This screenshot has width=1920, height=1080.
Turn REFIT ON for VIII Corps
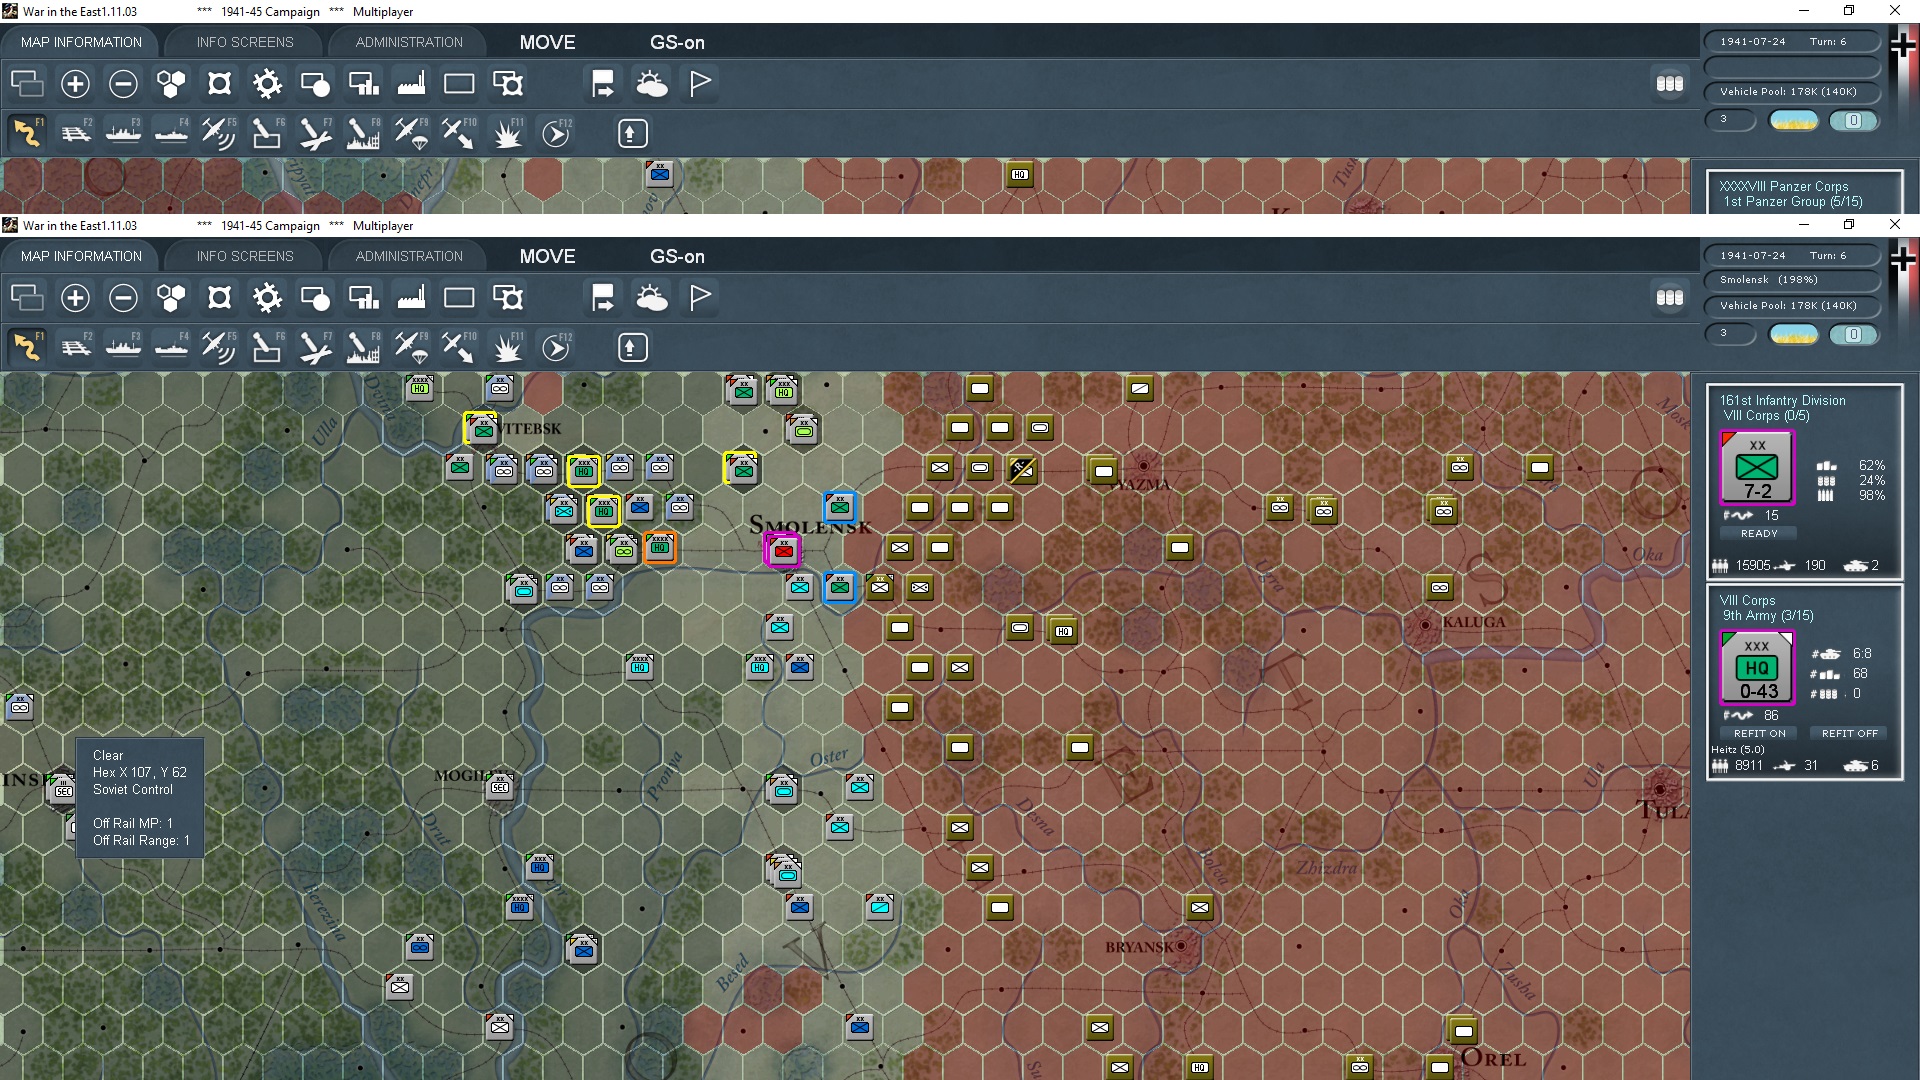click(x=1759, y=733)
